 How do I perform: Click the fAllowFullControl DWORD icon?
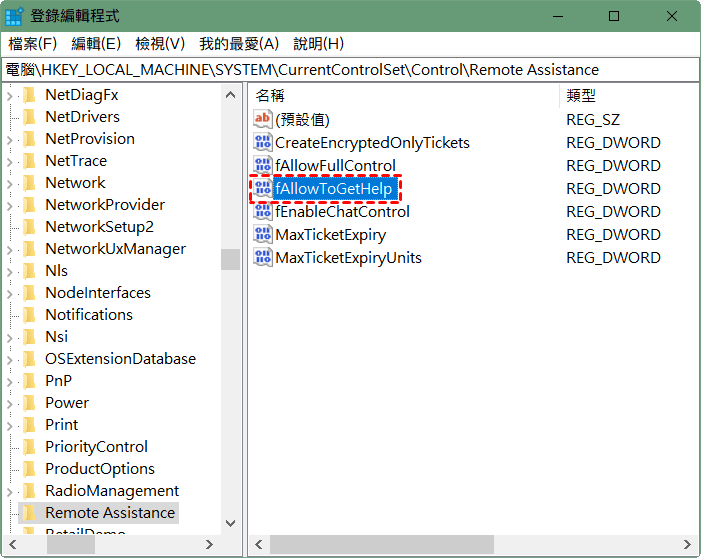click(263, 166)
